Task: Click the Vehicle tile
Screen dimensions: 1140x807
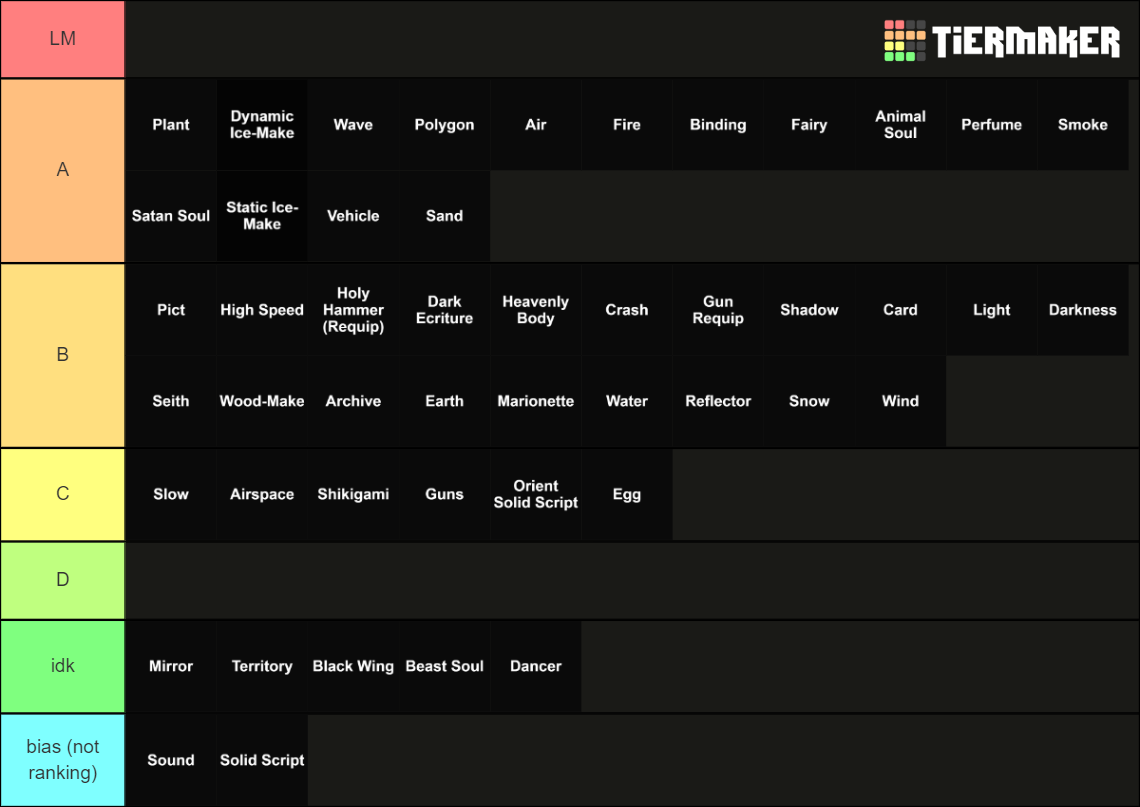Action: (x=353, y=216)
